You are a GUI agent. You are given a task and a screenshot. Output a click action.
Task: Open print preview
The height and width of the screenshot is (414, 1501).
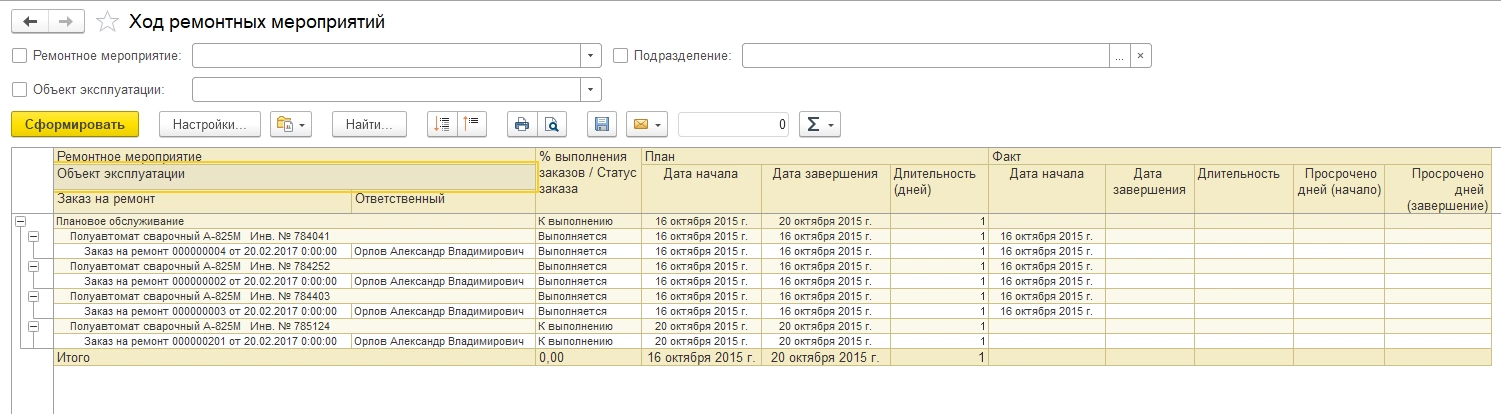coord(551,124)
